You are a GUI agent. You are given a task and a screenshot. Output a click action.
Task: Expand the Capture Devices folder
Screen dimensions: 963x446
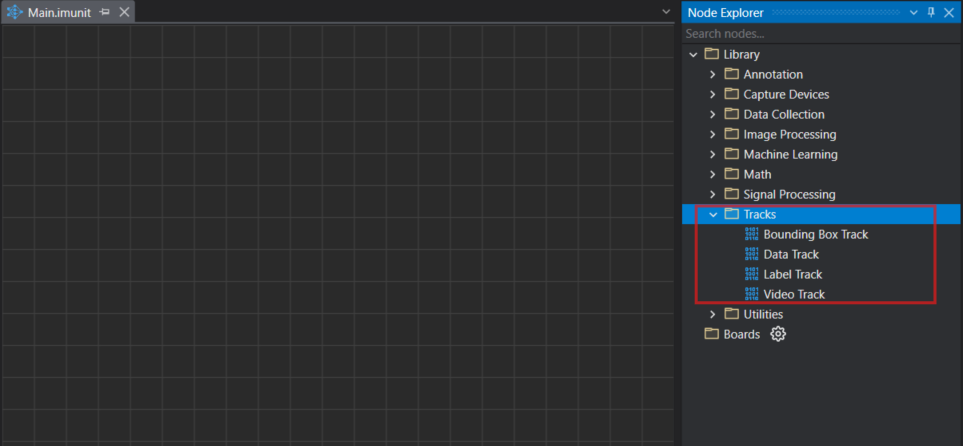713,94
